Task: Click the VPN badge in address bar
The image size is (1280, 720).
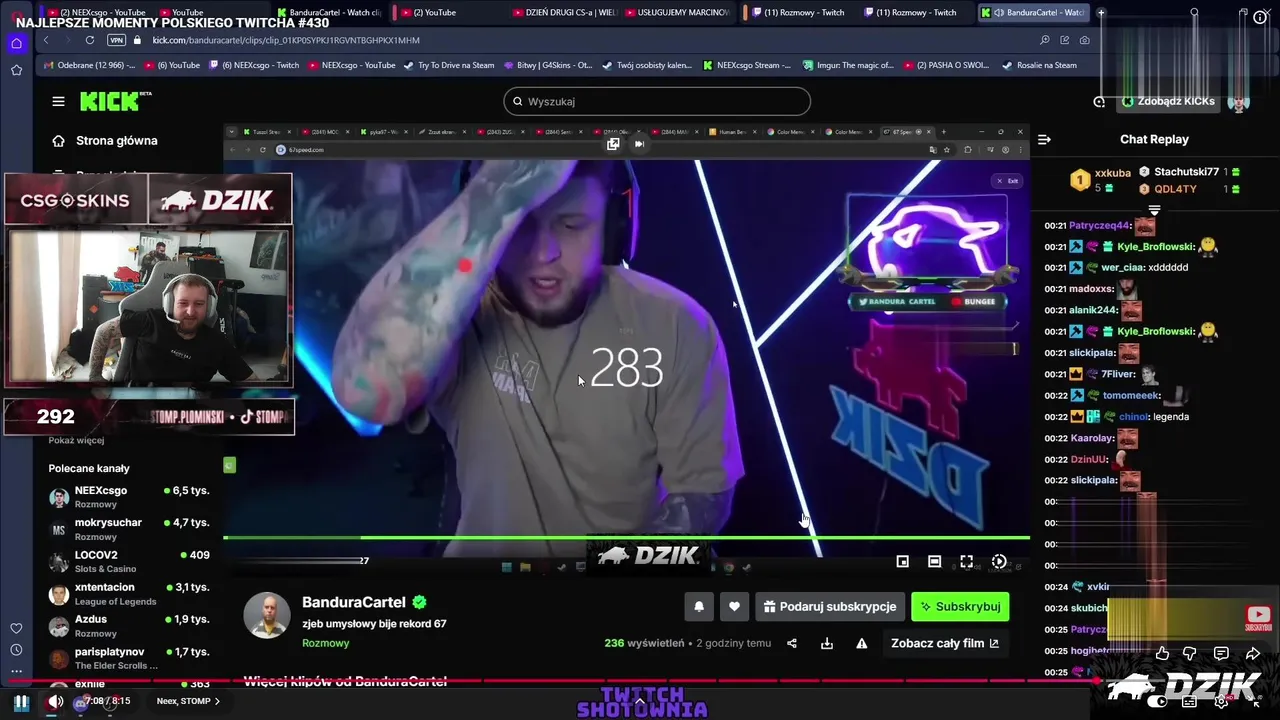Action: point(116,40)
